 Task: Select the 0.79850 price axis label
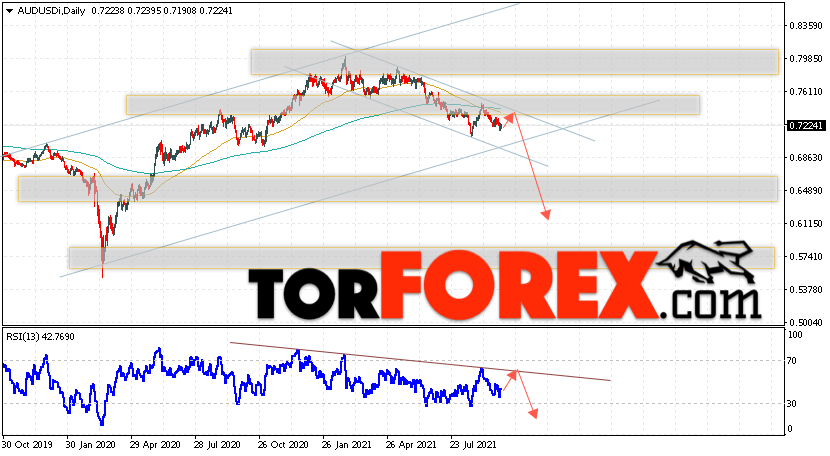pyautogui.click(x=806, y=59)
